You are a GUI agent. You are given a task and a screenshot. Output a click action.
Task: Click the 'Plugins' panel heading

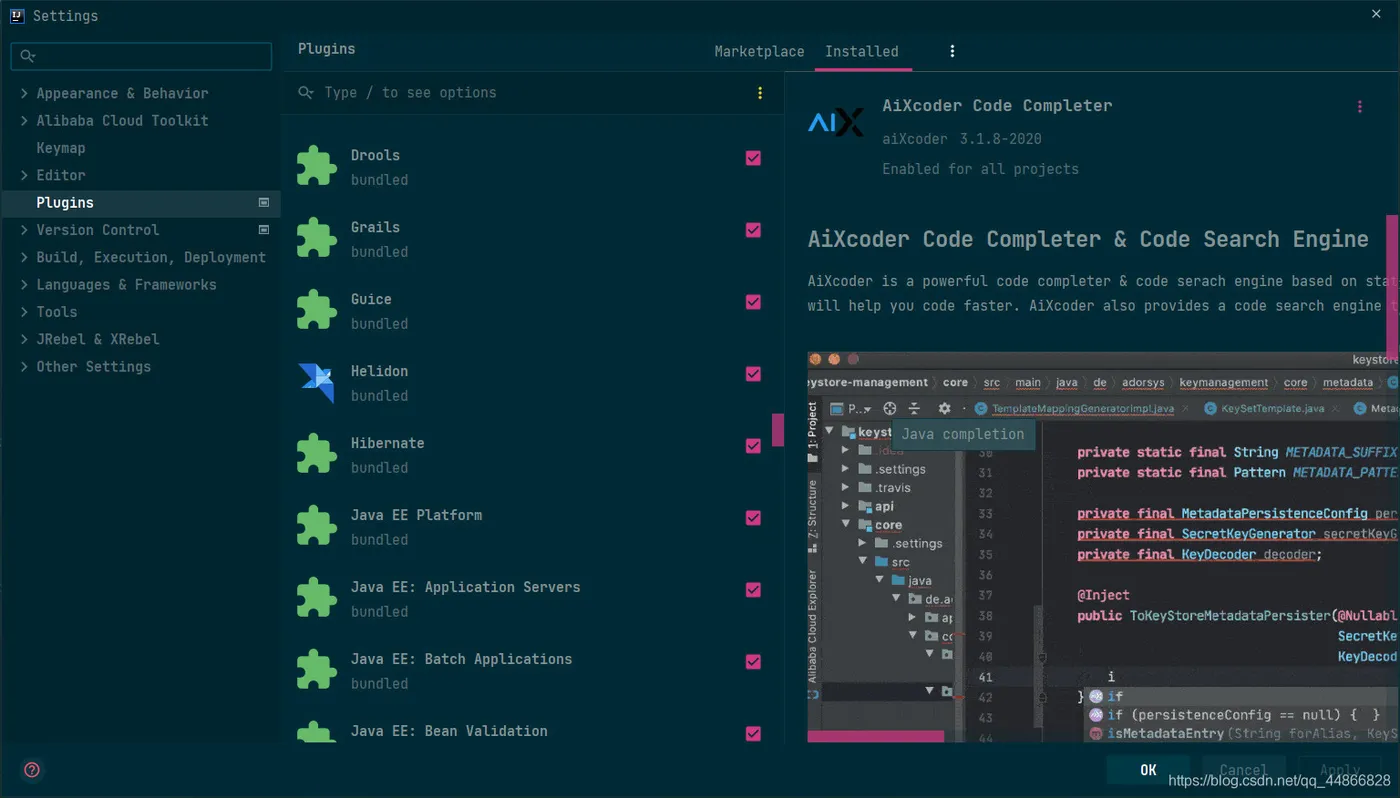click(326, 49)
